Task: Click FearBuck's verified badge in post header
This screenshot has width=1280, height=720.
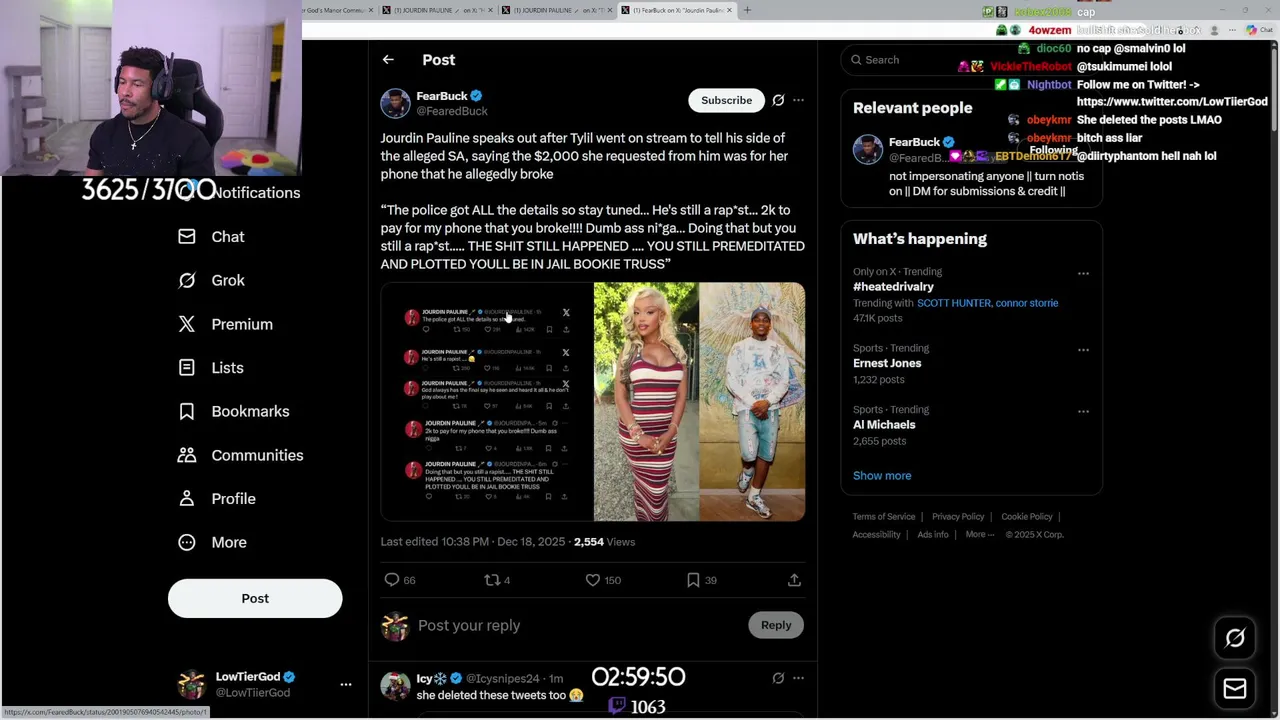Action: coord(477,96)
